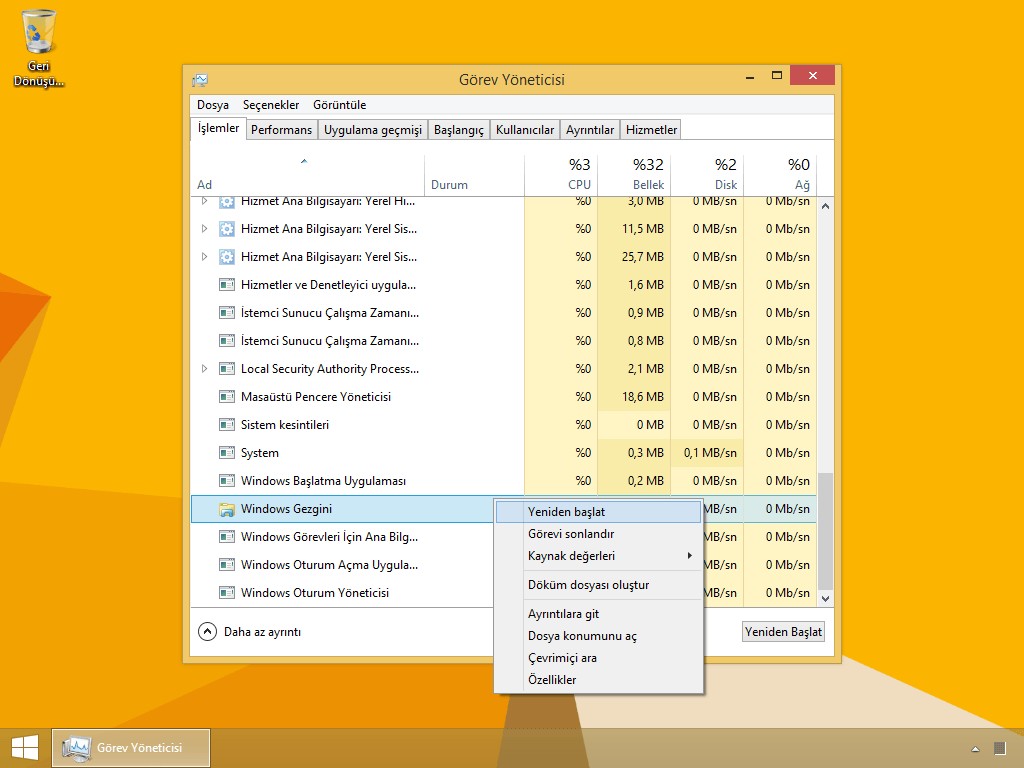
Task: Click the Task Manager icon in the taskbar
Action: pyautogui.click(x=76, y=748)
